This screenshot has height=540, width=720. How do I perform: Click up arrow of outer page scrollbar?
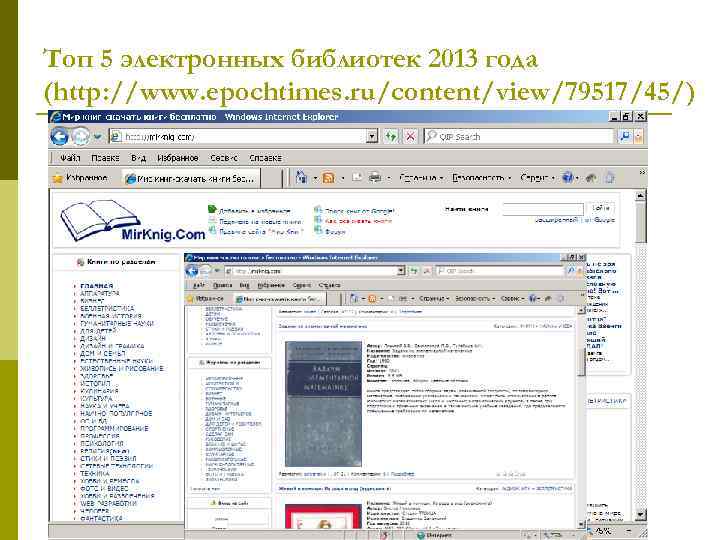click(640, 196)
